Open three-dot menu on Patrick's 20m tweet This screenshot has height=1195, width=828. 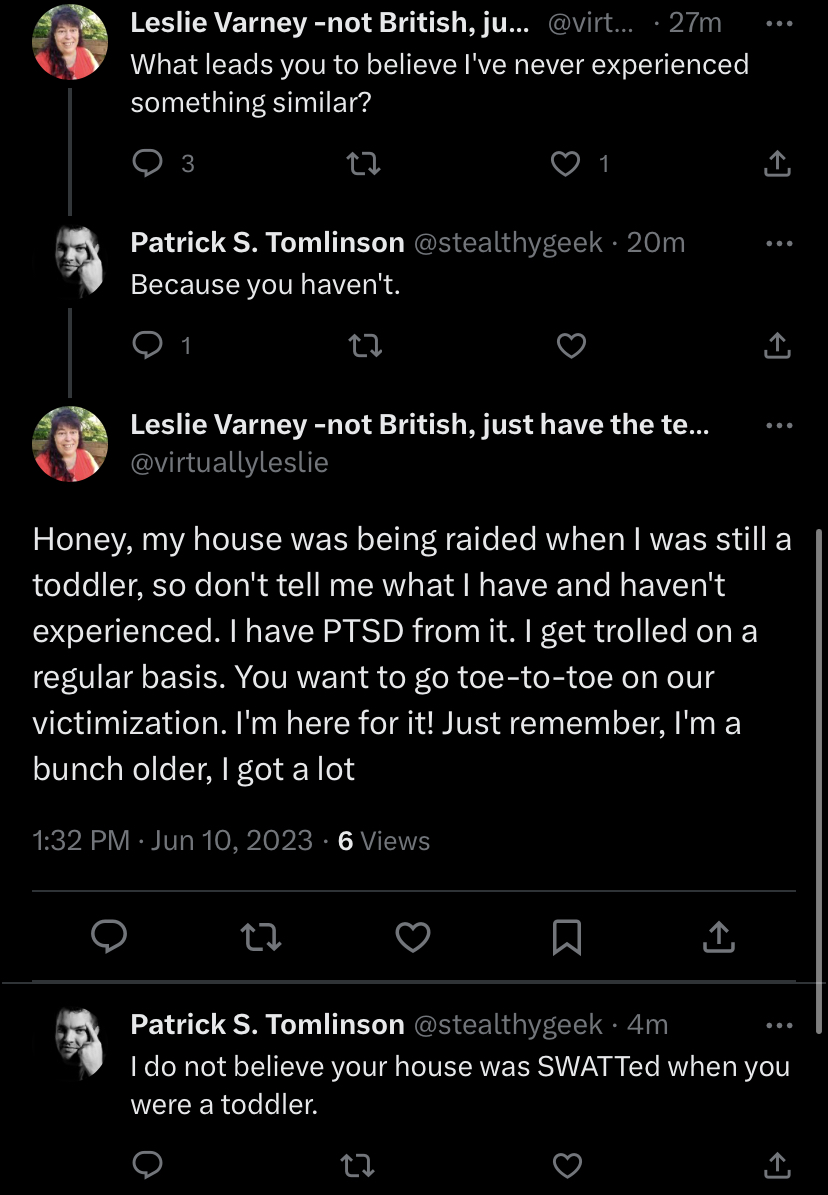point(779,243)
